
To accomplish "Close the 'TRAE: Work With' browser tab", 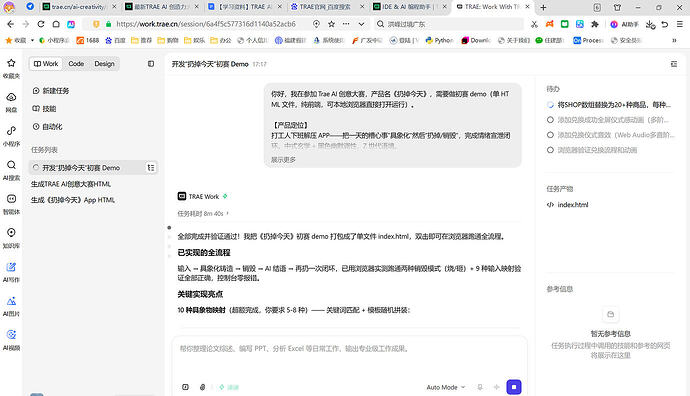I will coord(527,7).
